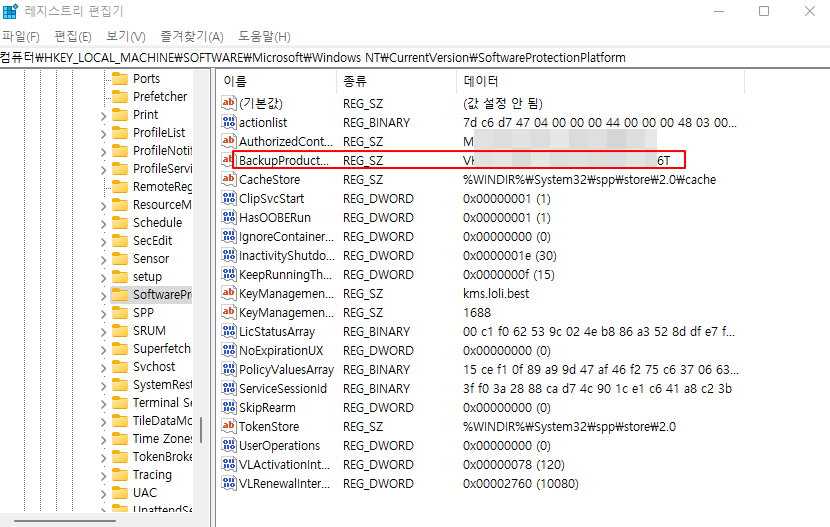Click string icon of (기본값) value
The height and width of the screenshot is (527, 830).
click(x=229, y=103)
